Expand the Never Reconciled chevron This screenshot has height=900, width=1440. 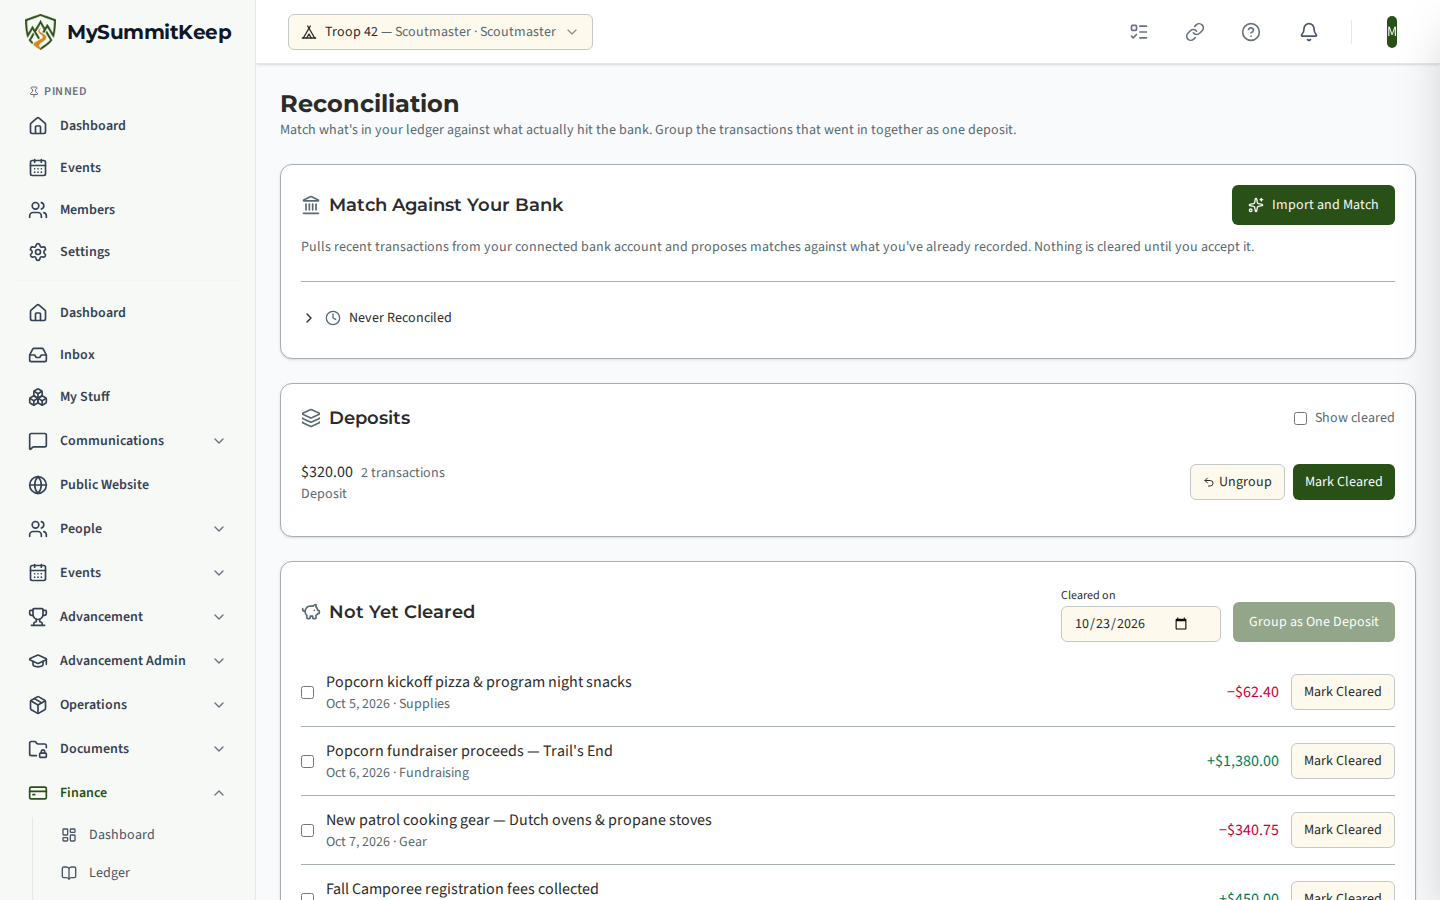309,318
